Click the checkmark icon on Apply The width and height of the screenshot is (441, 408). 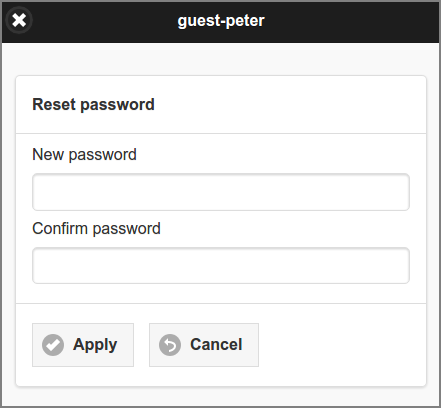pyautogui.click(x=53, y=345)
